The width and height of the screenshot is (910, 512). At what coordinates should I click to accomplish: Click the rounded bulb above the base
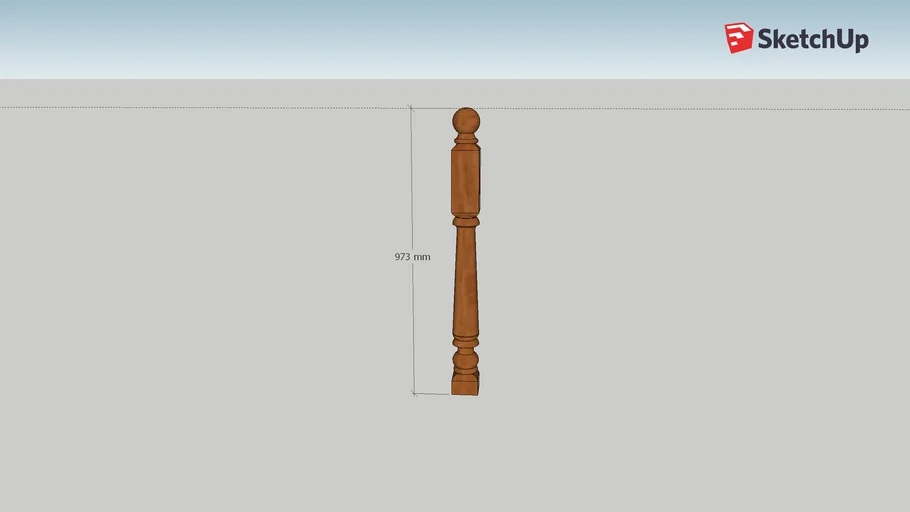tap(465, 359)
